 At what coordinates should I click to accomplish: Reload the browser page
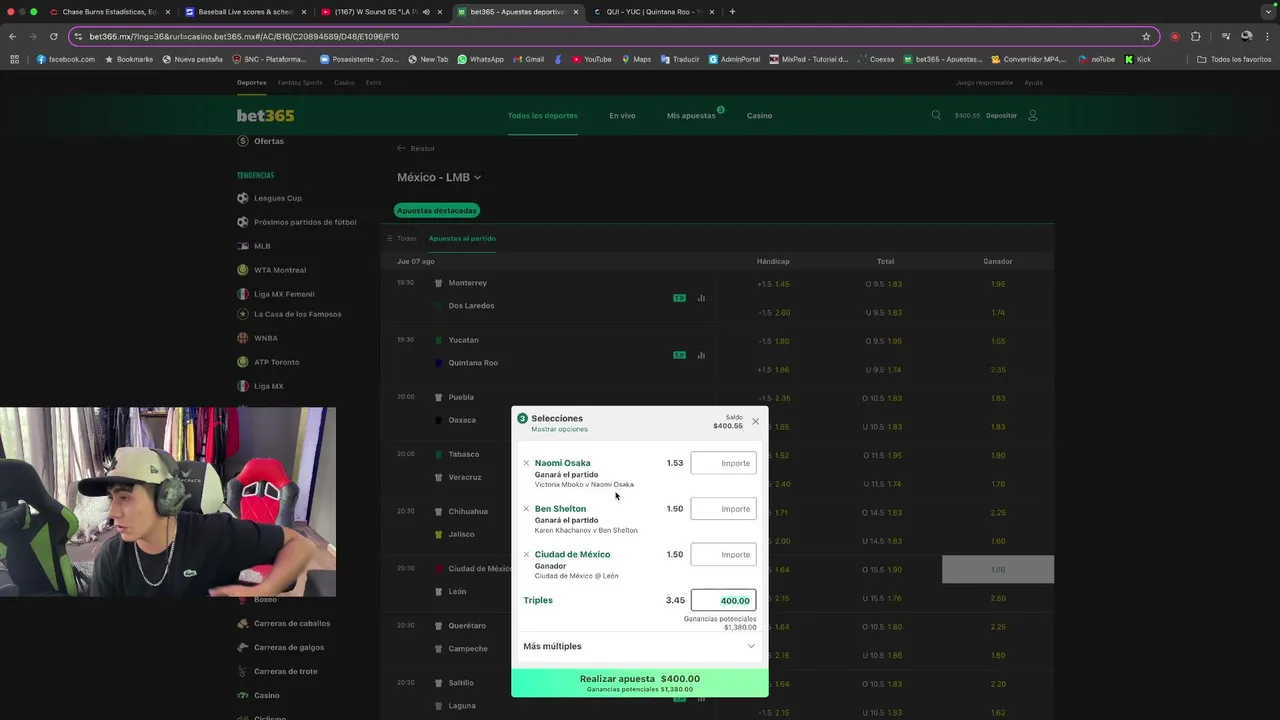[53, 36]
